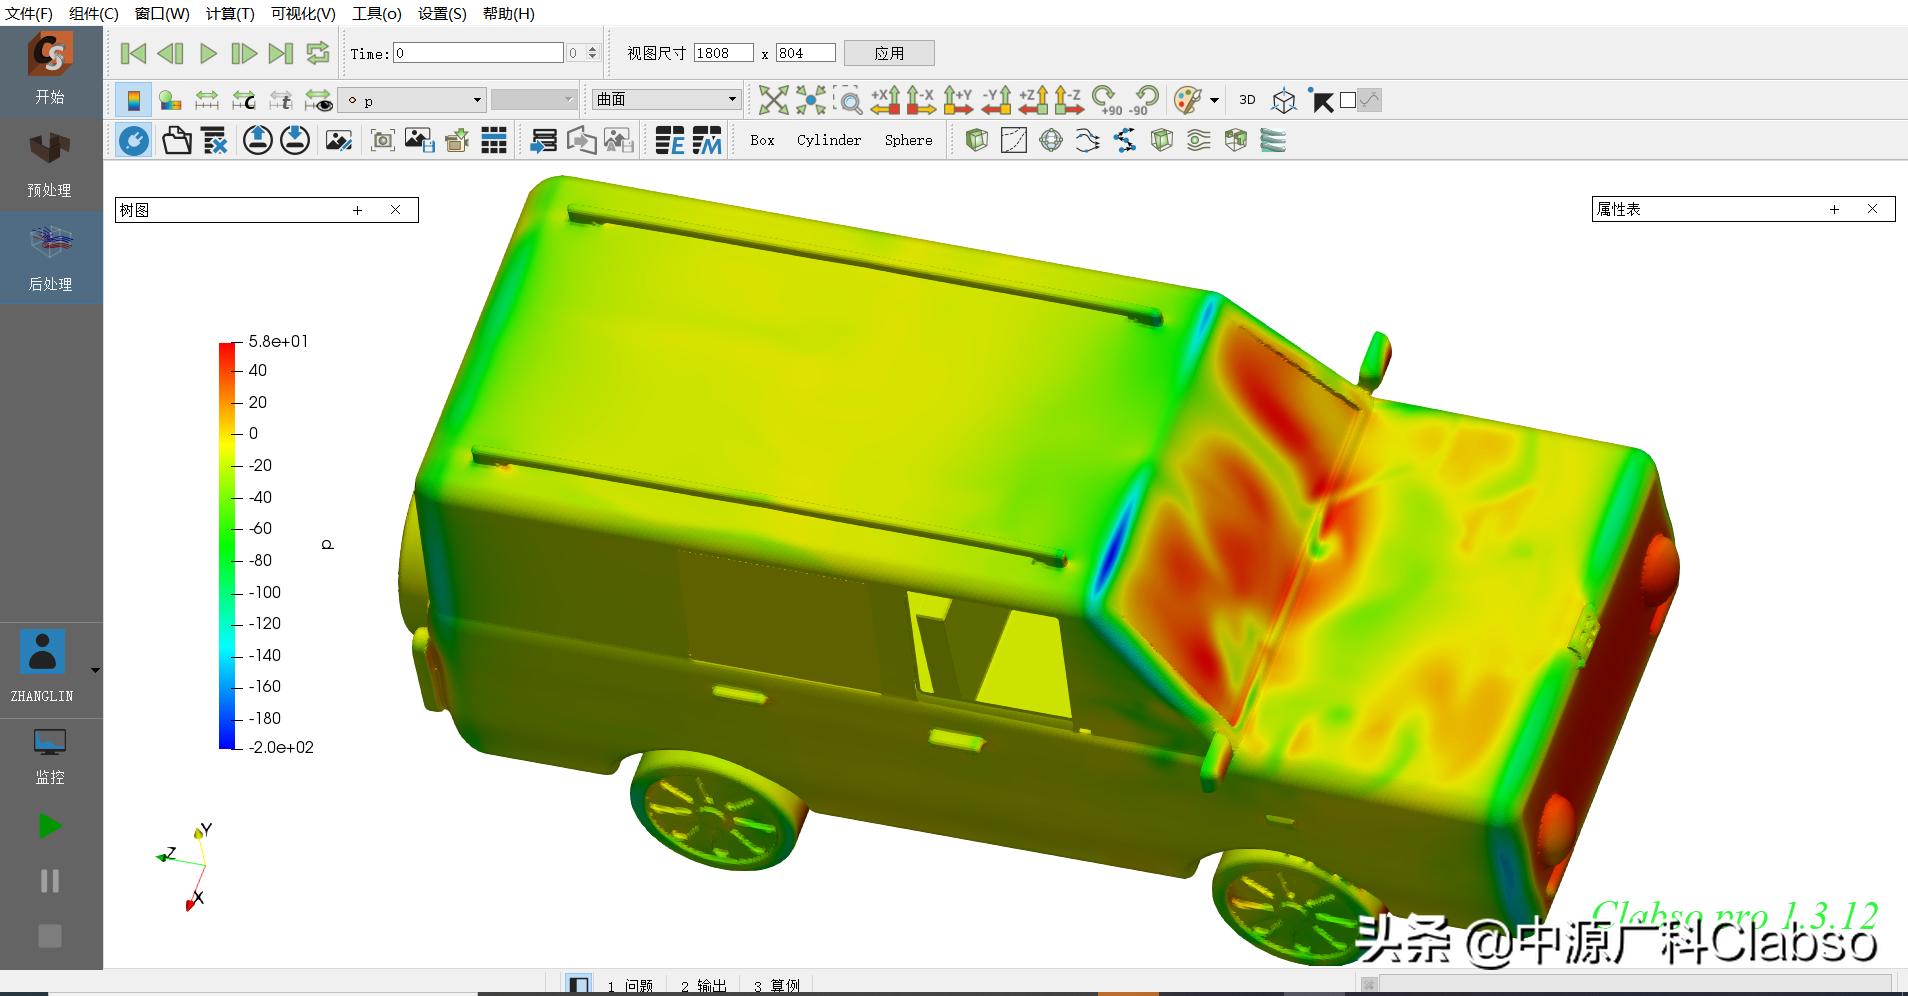
Task: Click the view height field 804
Action: [x=805, y=53]
